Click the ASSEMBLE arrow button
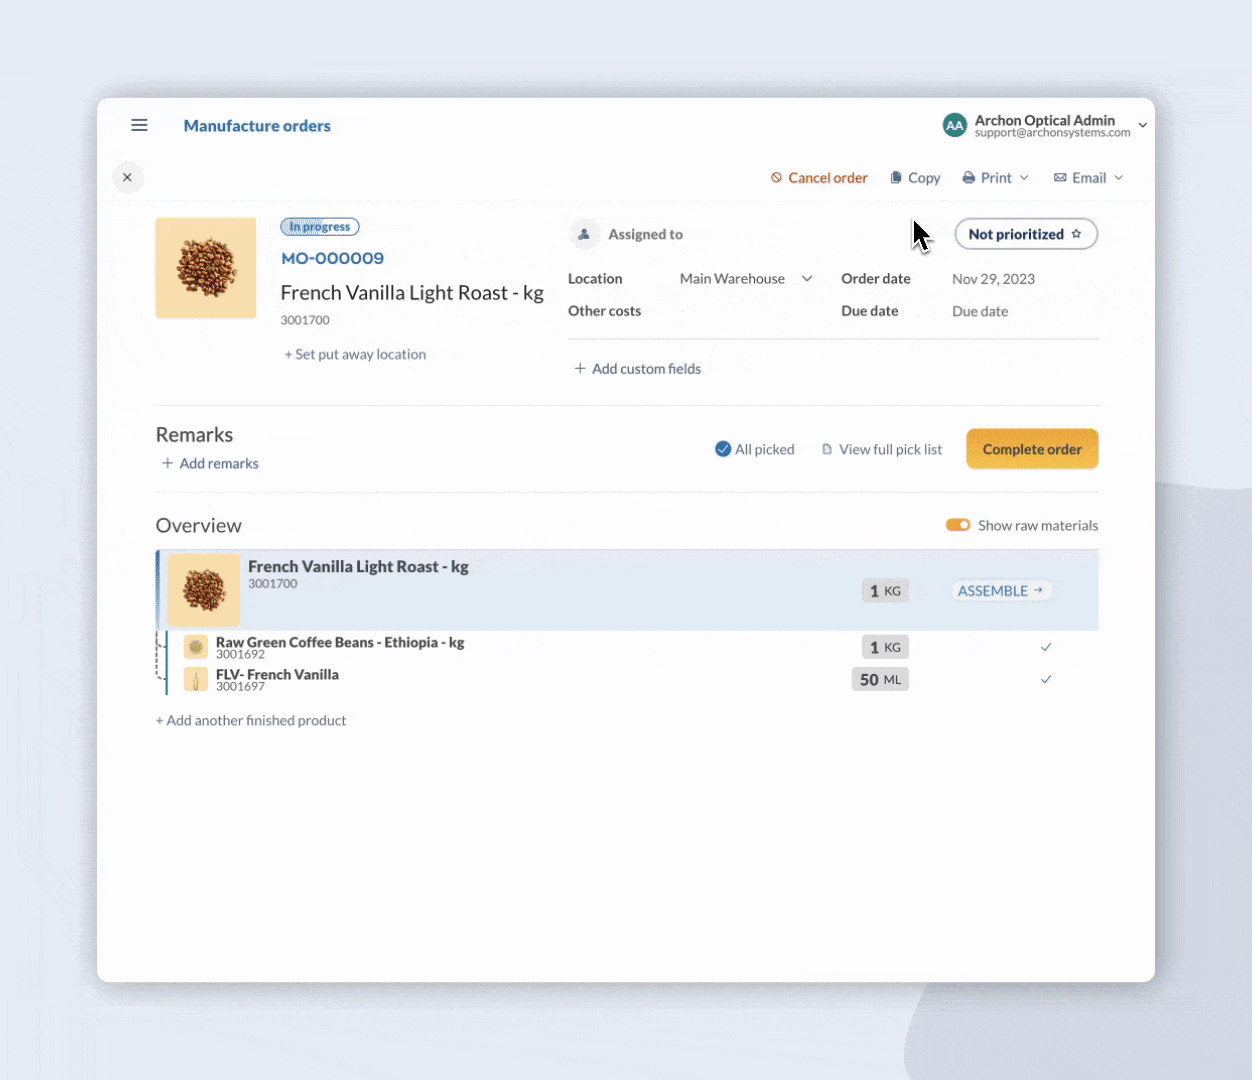 tap(1000, 591)
